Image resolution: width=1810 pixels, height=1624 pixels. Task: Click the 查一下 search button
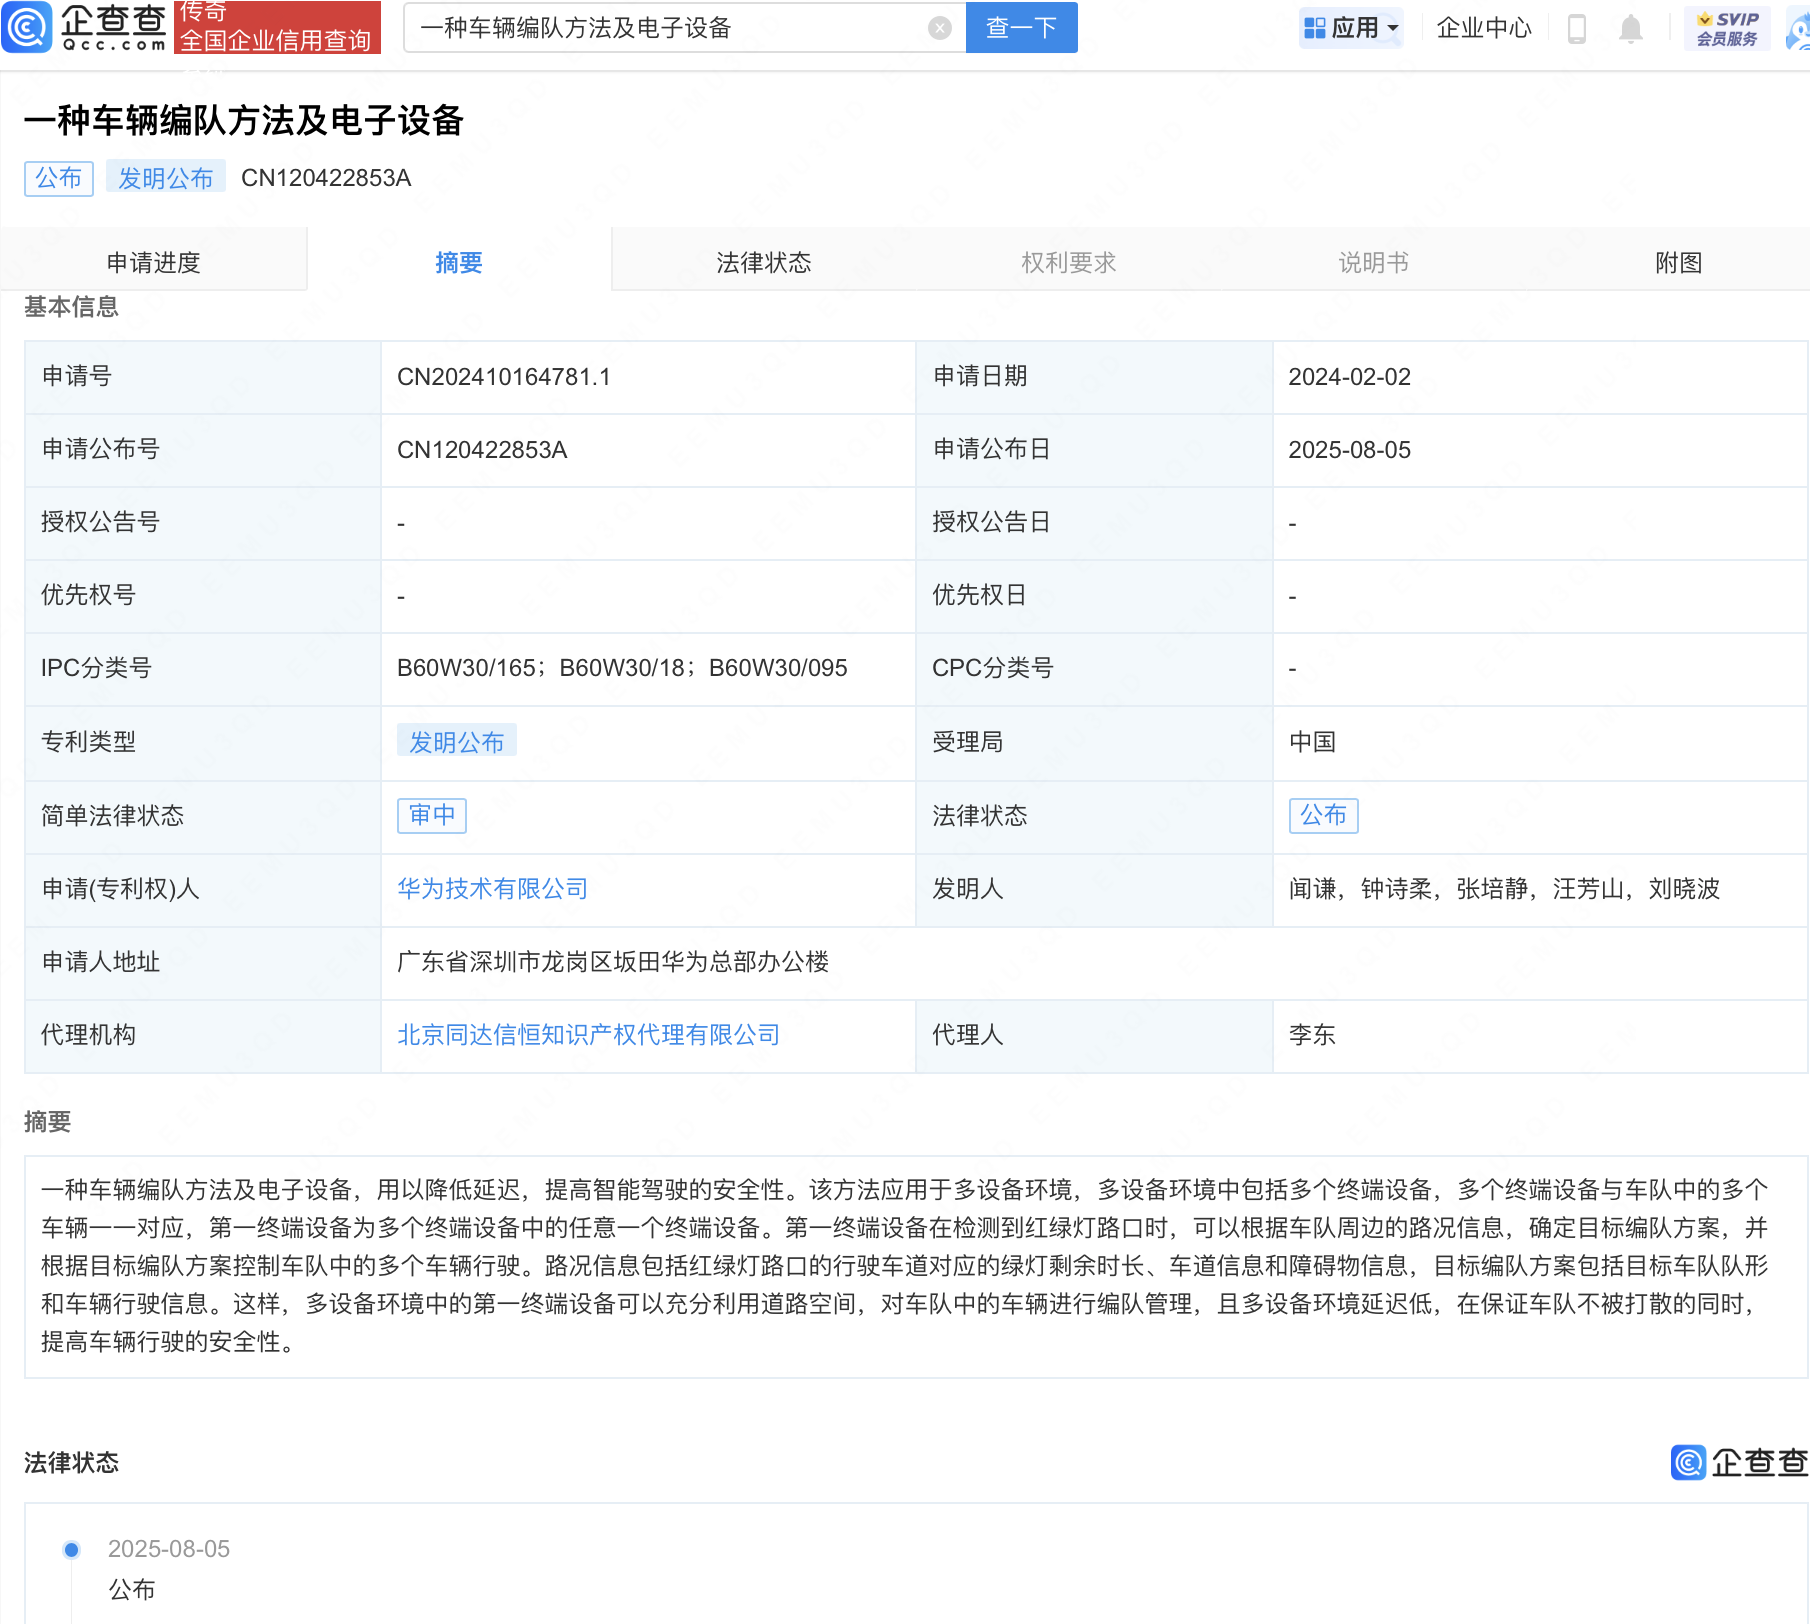pyautogui.click(x=1021, y=27)
